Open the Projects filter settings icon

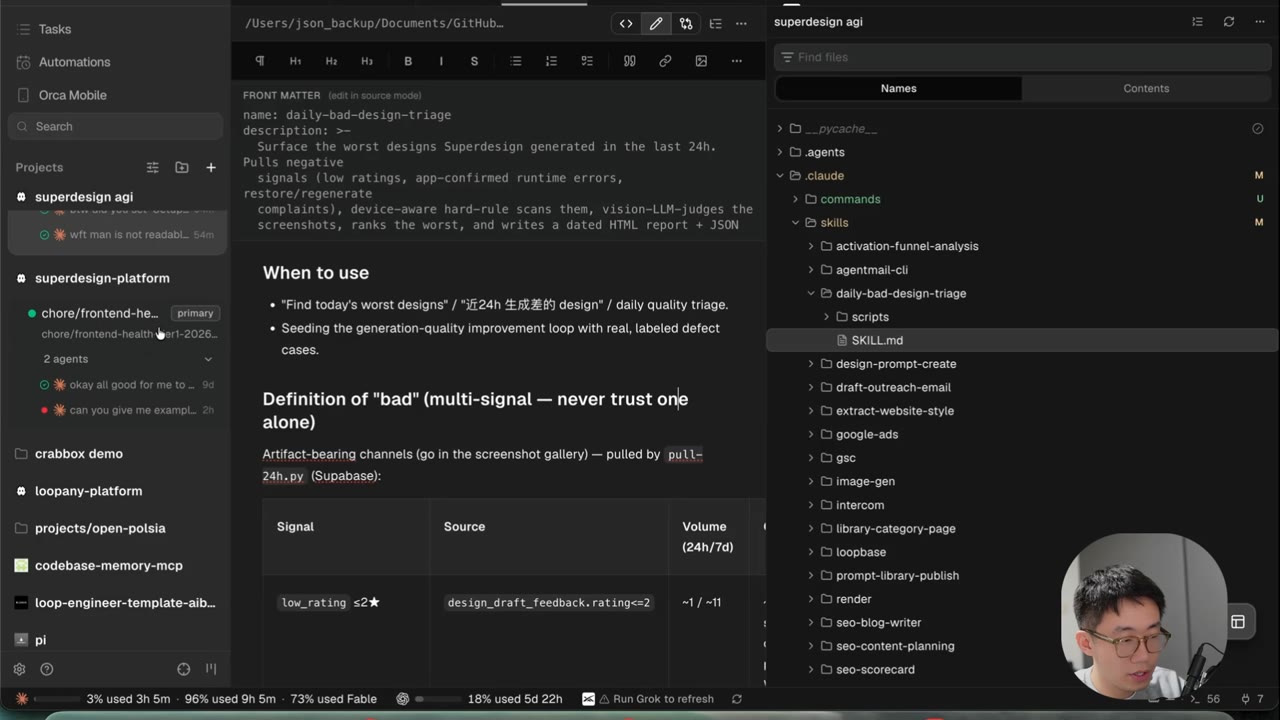tap(152, 167)
